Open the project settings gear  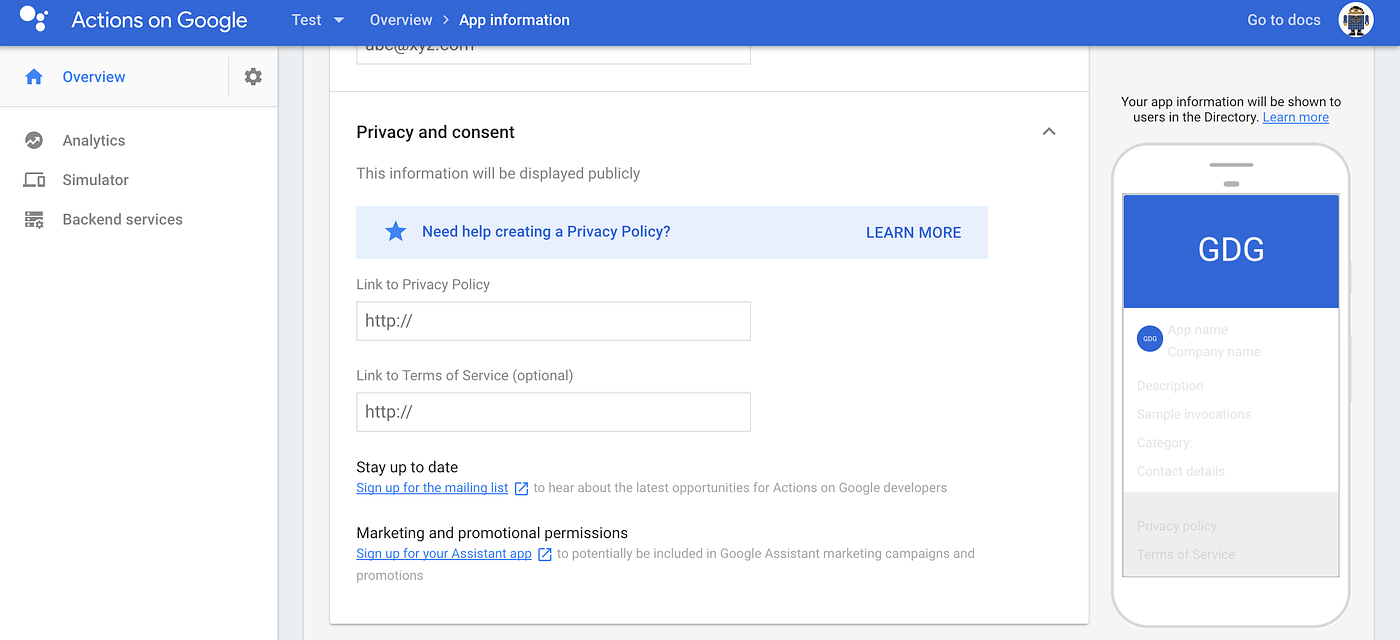coord(252,76)
